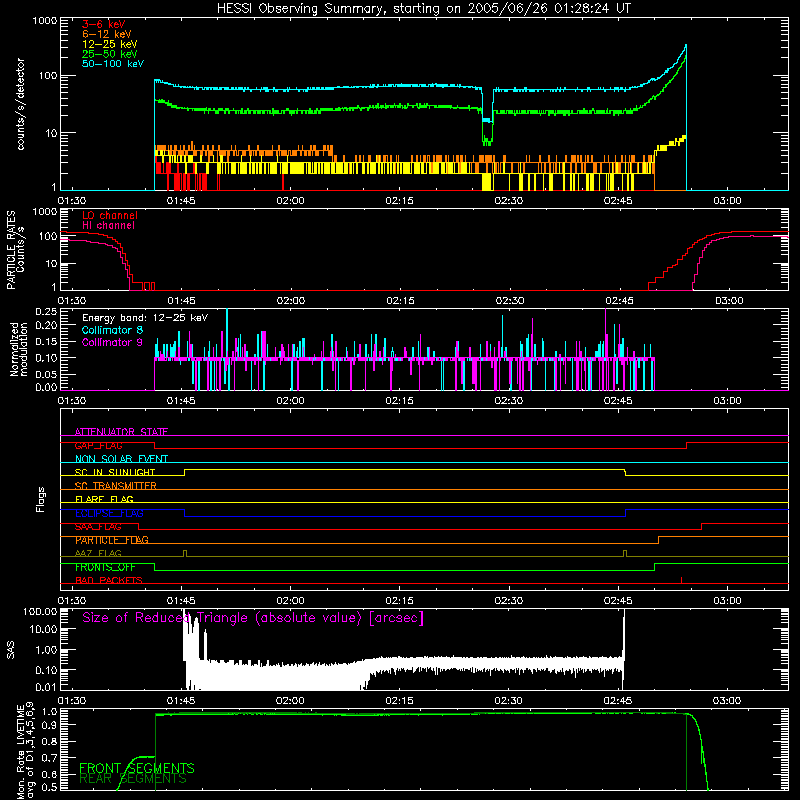Click the BAD_PACKETS spike marker near 02:53
The width and height of the screenshot is (800, 800).
coord(681,580)
